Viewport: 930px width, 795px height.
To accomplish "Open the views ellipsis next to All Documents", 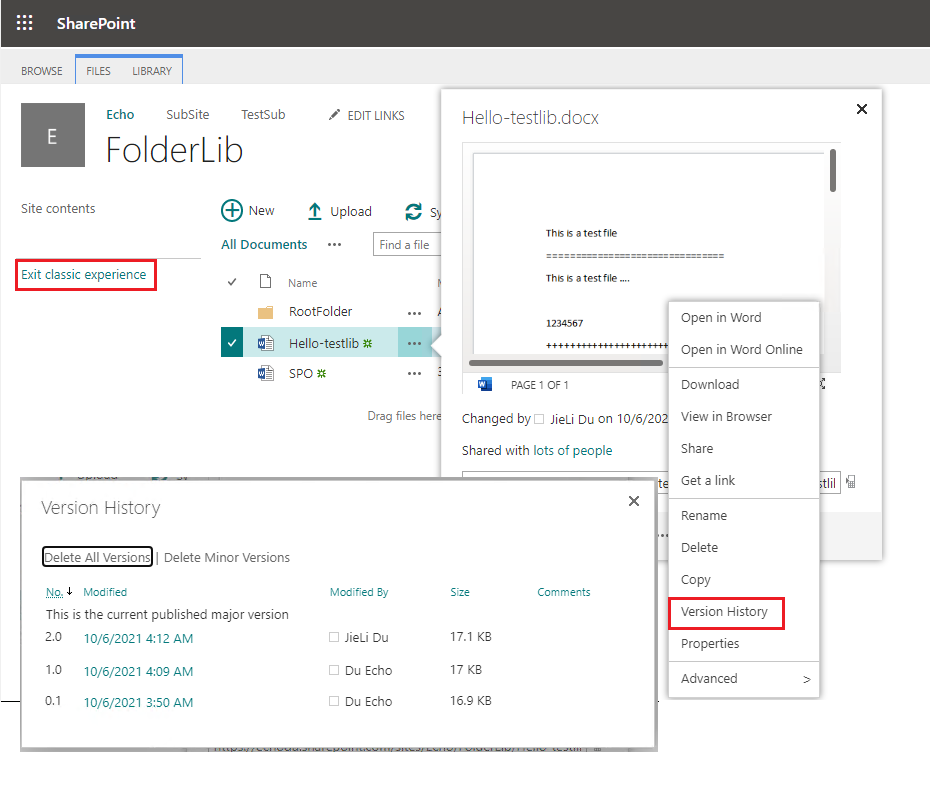I will [x=335, y=244].
